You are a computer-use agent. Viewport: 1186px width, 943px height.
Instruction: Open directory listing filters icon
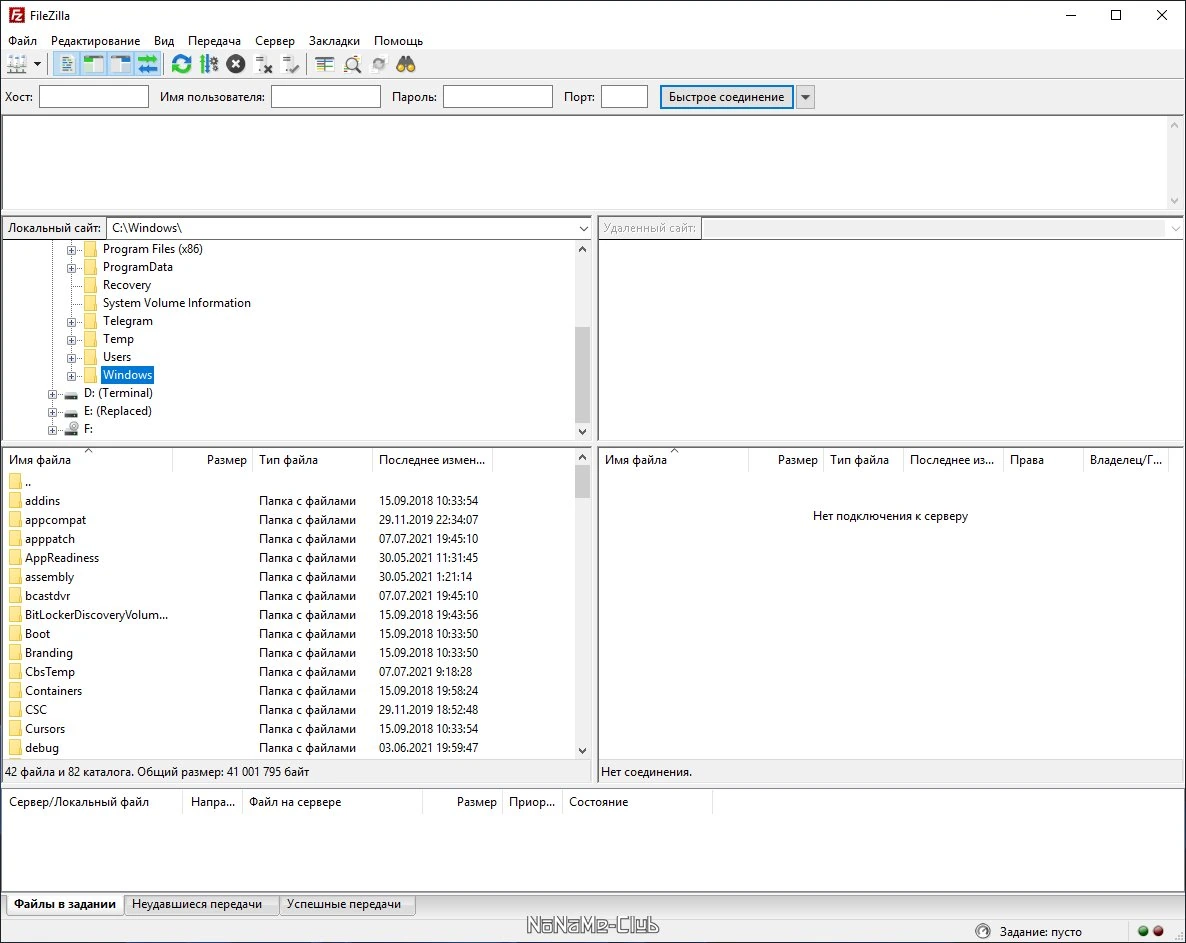click(324, 64)
